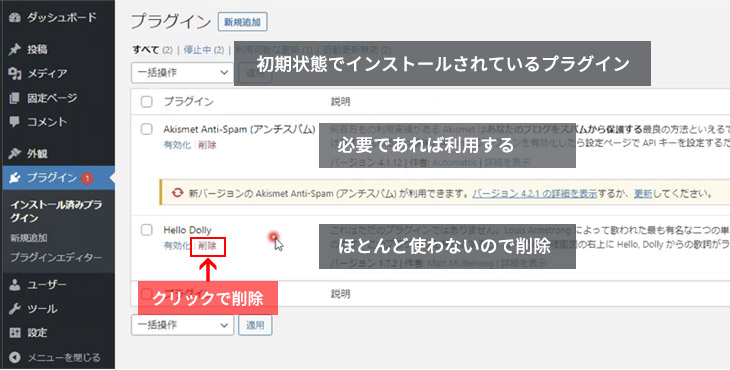Open Posts (投稿) menu
The width and height of the screenshot is (730, 370).
click(37, 49)
